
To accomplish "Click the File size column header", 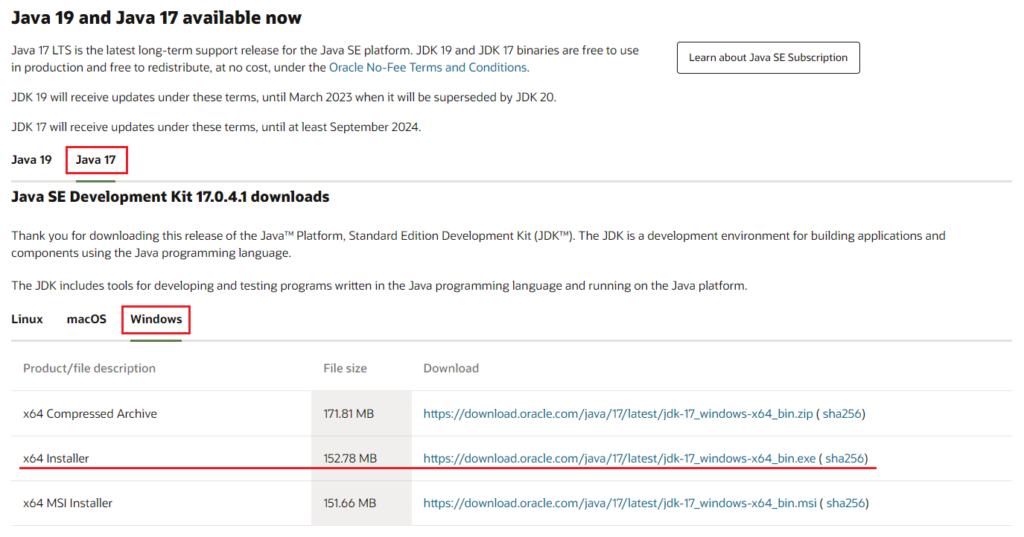I will point(345,368).
